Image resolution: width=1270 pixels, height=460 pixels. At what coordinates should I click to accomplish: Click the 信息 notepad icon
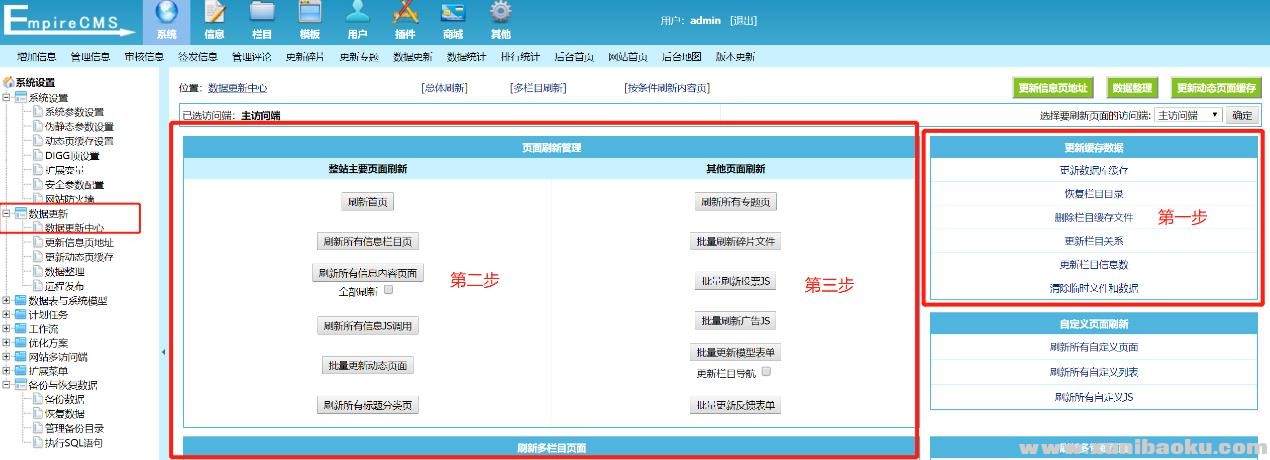pos(214,14)
